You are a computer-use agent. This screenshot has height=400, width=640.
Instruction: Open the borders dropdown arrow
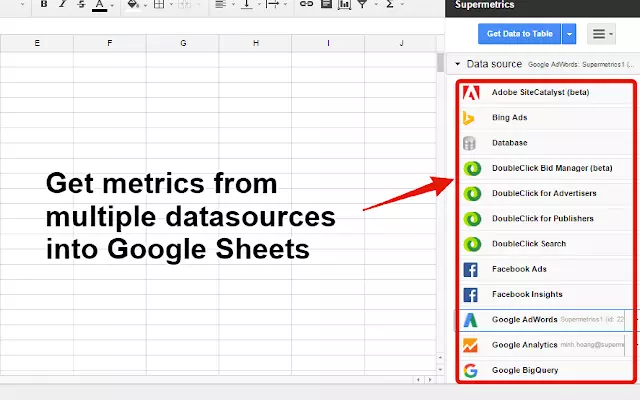(x=171, y=4)
